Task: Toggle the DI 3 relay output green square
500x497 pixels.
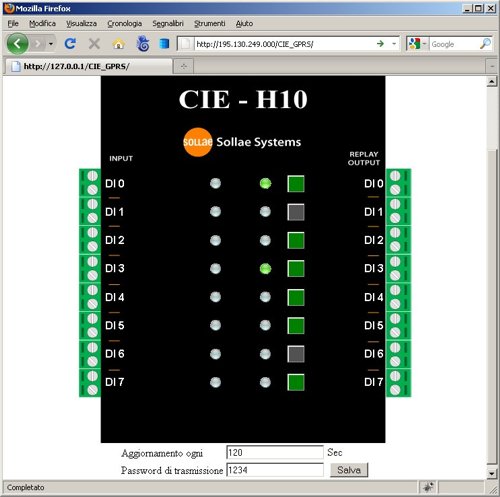Action: click(x=296, y=269)
